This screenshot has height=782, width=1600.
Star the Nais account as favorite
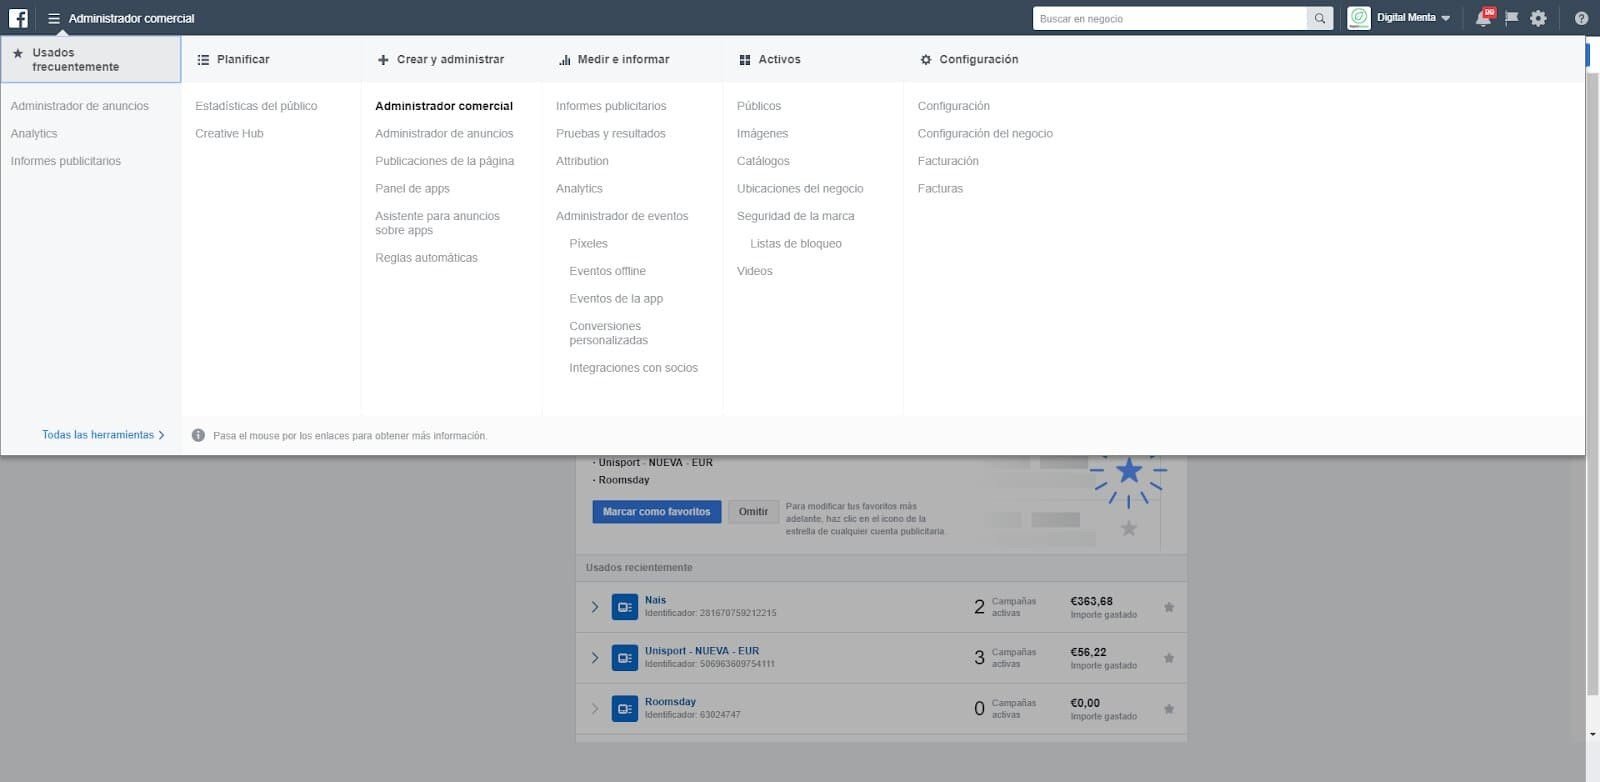tap(1169, 607)
